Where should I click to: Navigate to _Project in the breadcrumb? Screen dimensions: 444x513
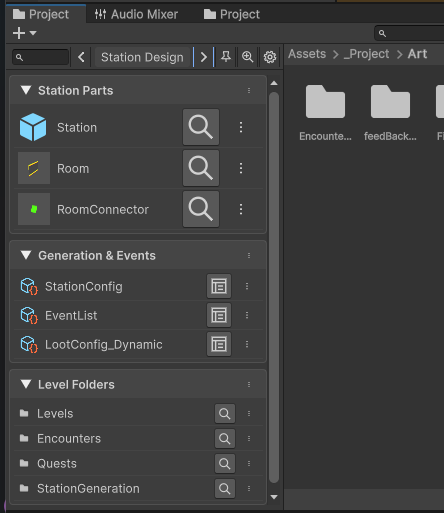click(366, 54)
